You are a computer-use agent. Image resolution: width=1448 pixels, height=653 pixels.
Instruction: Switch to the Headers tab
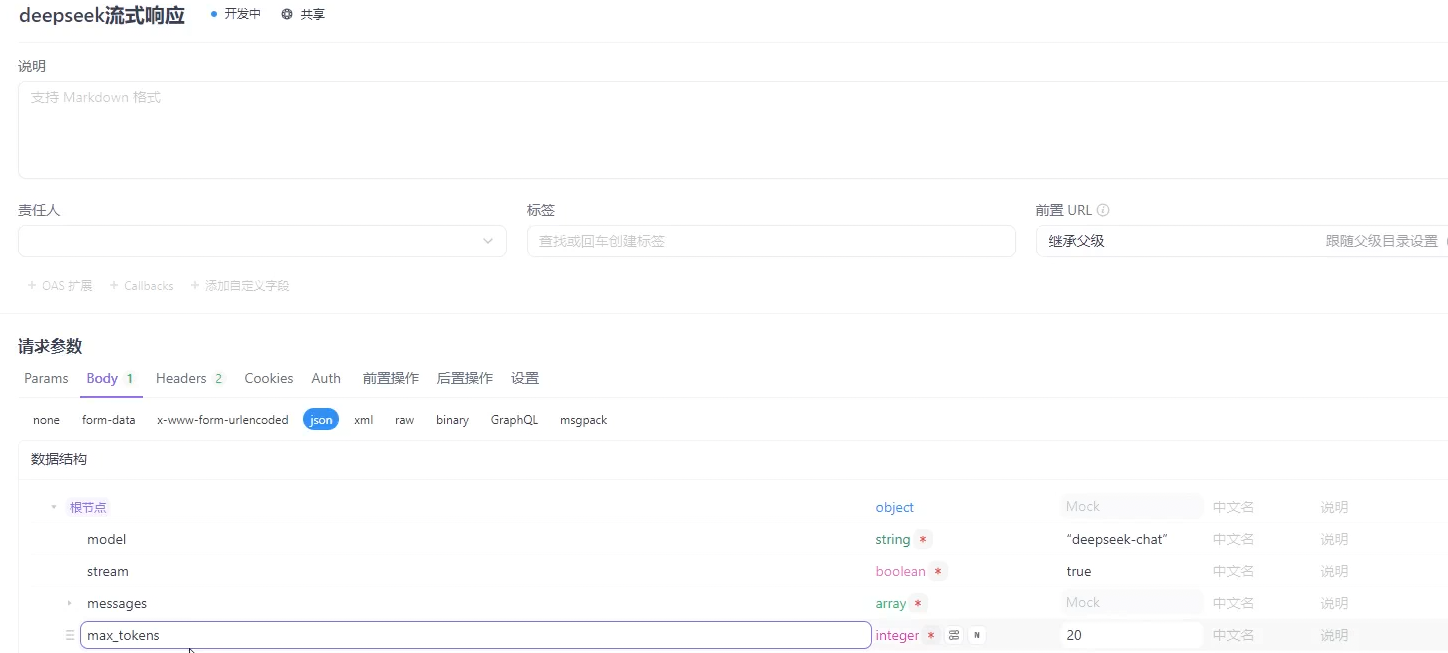click(189, 378)
